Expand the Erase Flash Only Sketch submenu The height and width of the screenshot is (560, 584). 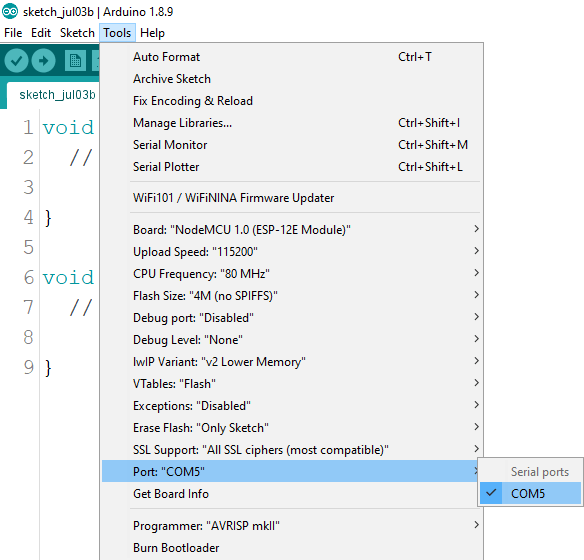(292, 427)
